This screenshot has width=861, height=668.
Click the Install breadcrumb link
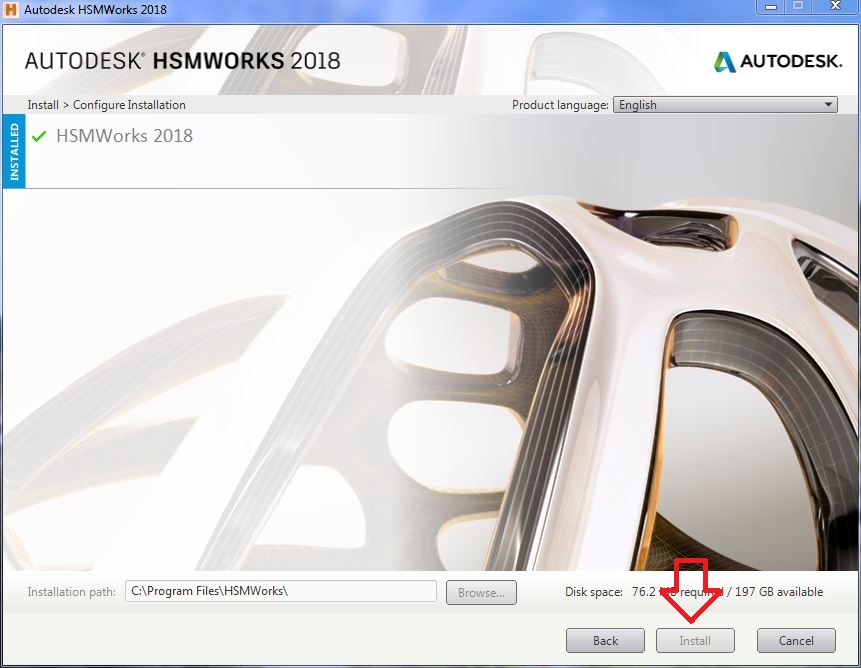(42, 104)
